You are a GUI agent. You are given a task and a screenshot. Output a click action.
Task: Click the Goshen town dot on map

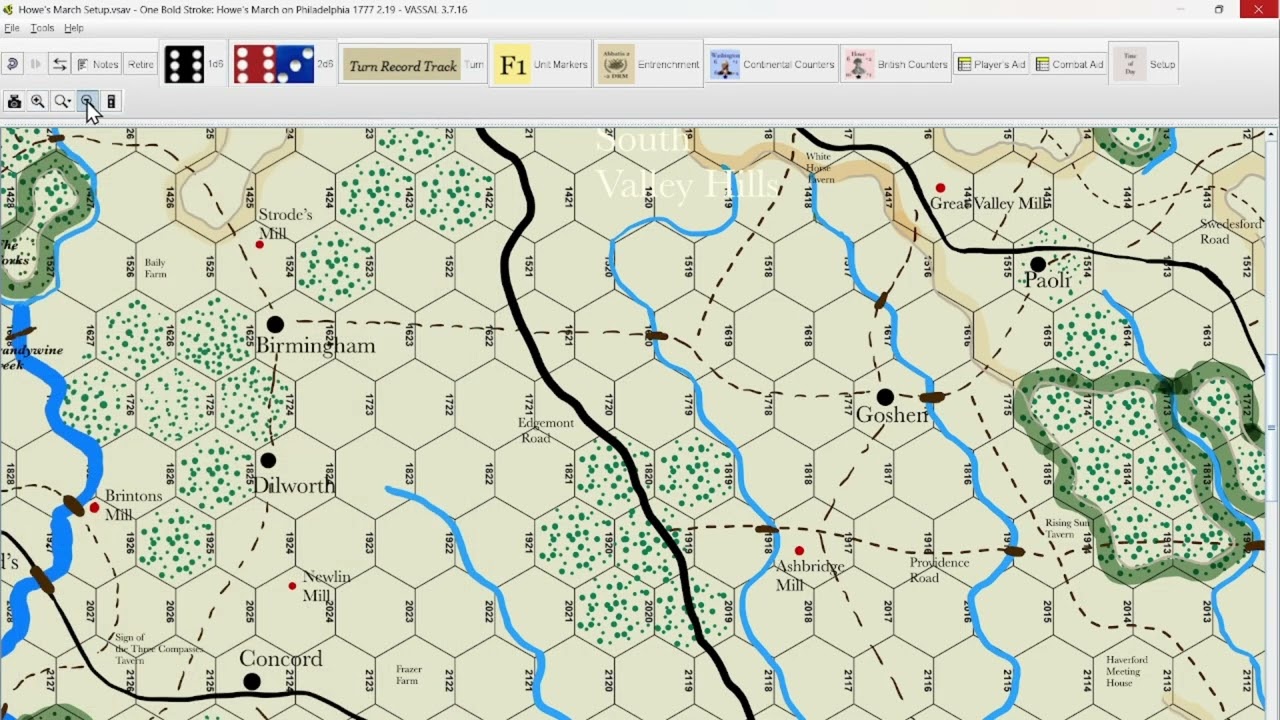pos(885,398)
